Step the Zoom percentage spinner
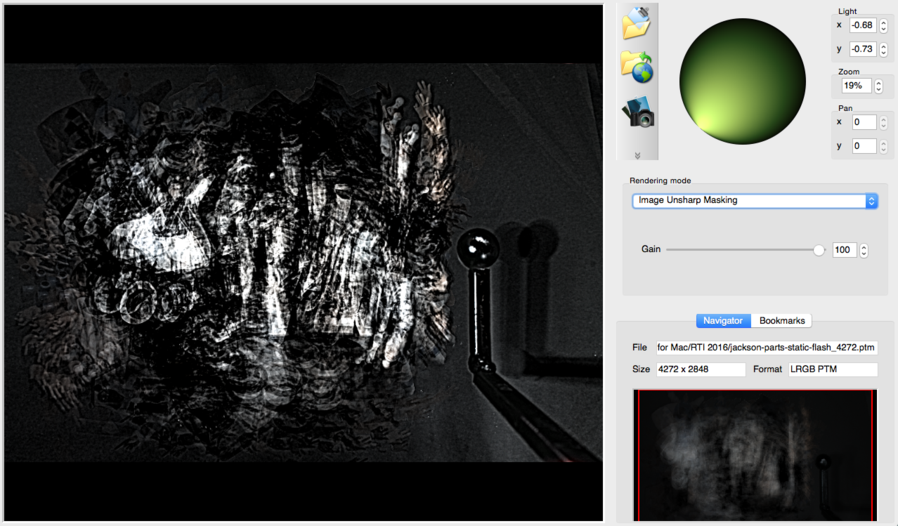The height and width of the screenshot is (526, 898). (879, 86)
